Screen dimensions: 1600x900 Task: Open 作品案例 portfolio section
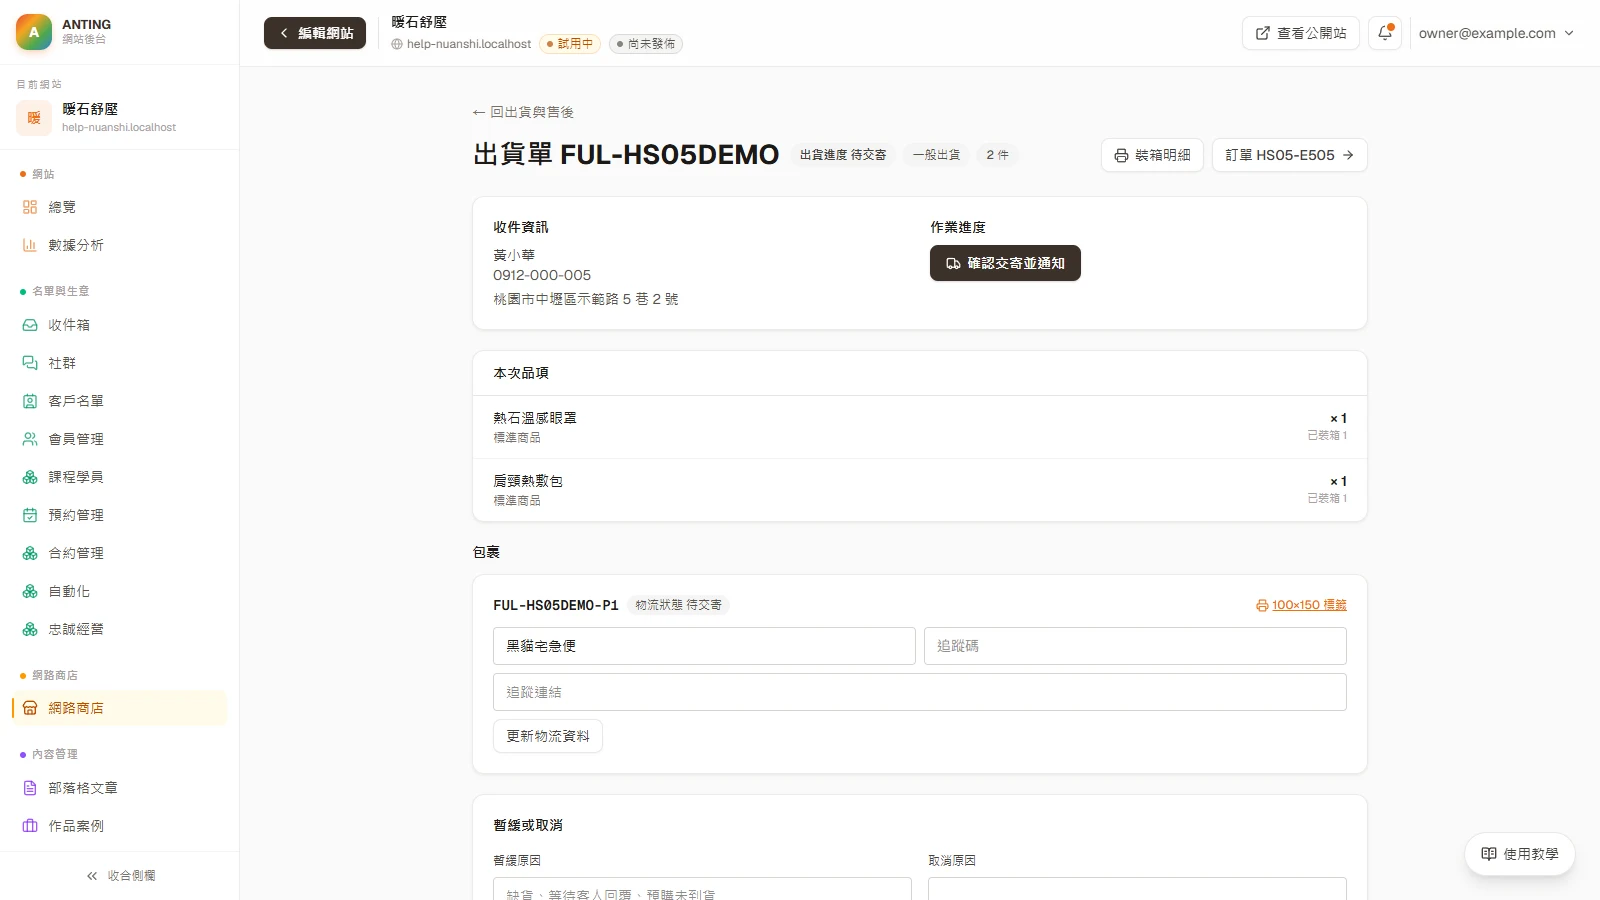coord(120,826)
